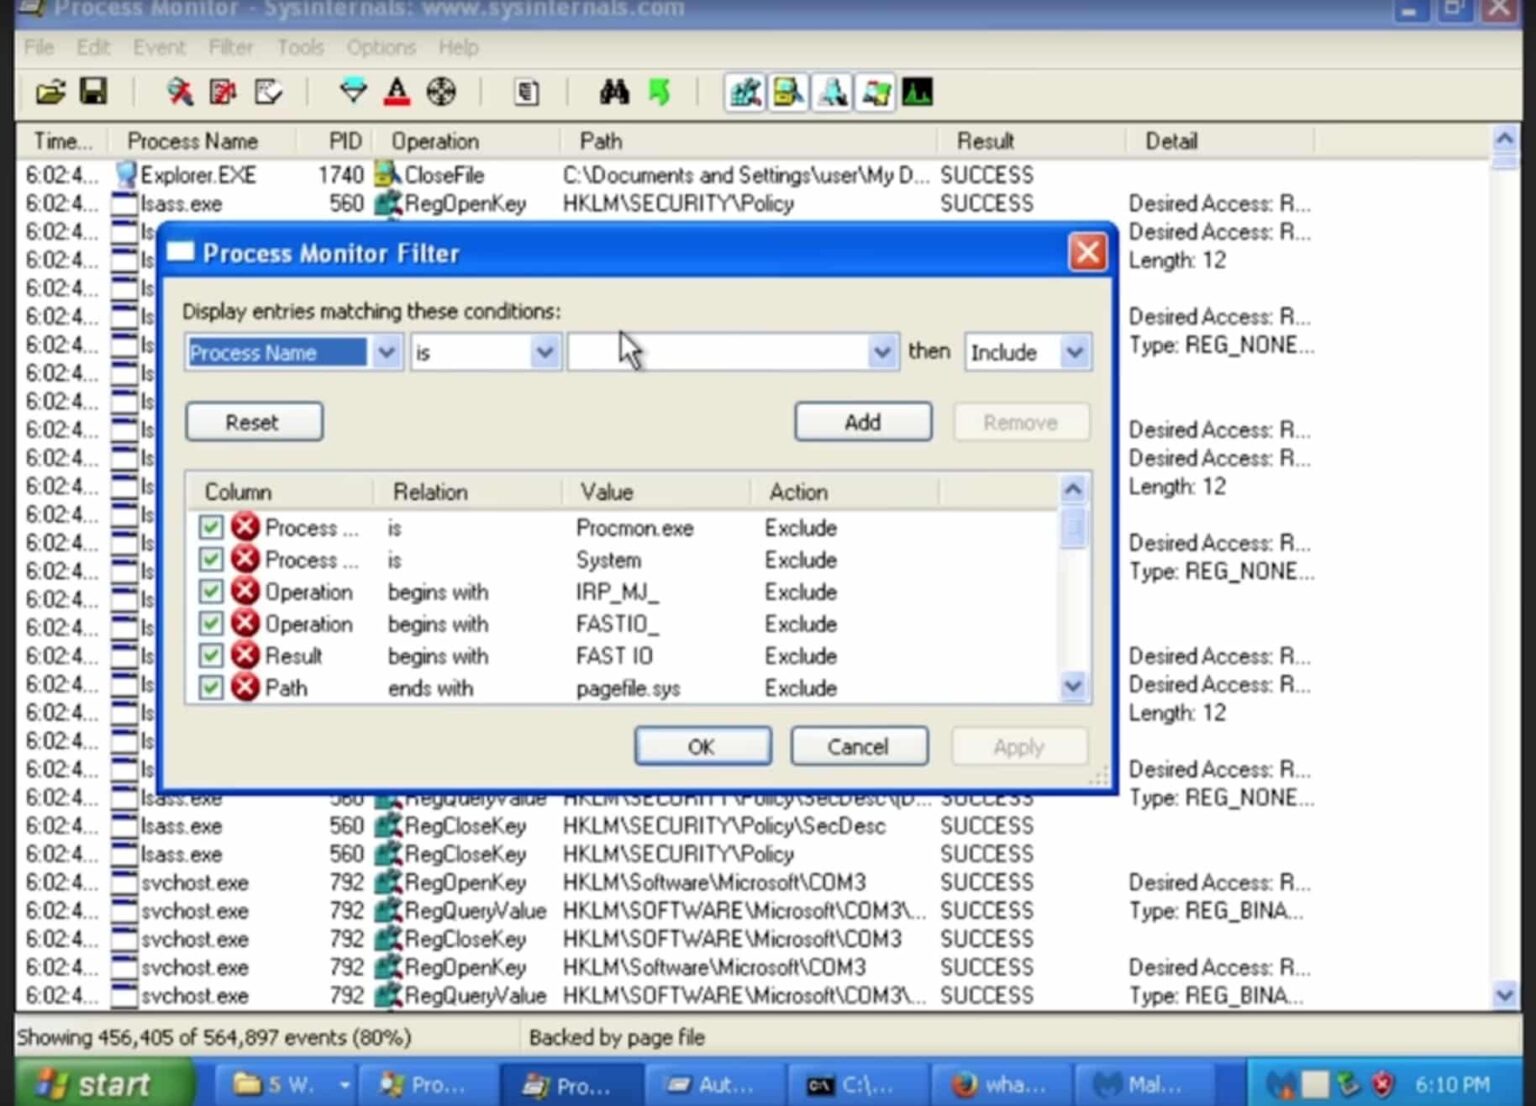Open the Filter menu

231,47
